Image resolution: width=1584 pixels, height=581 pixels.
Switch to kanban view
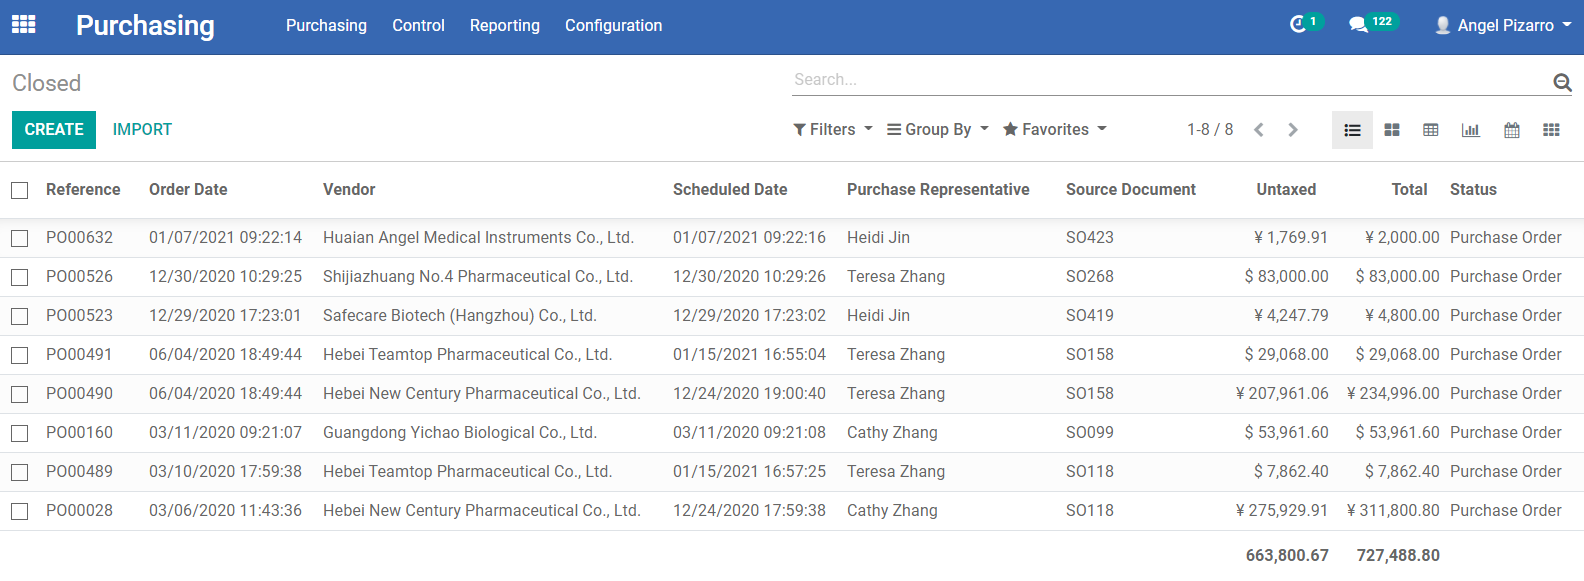(x=1392, y=130)
